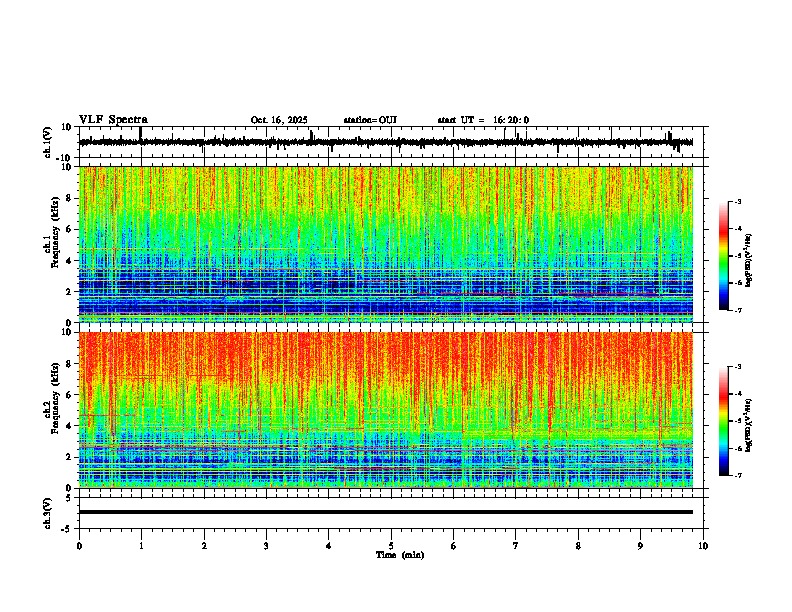Viewport: 792px width, 612px height.
Task: Select the "ch.2 Frequency (kHz)" axis label
Action: coord(52,398)
